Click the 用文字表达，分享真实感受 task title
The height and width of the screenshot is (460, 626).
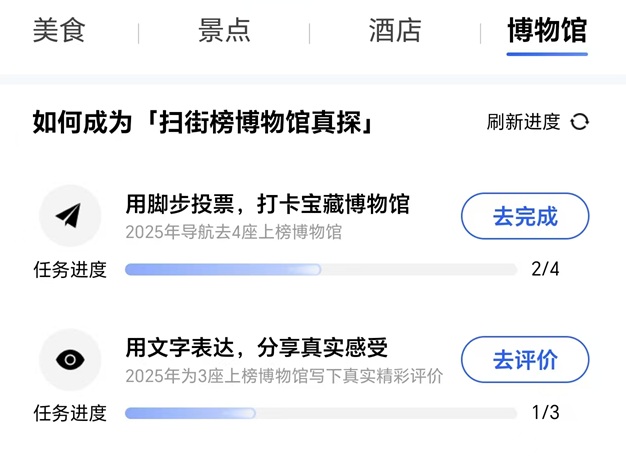pos(256,348)
